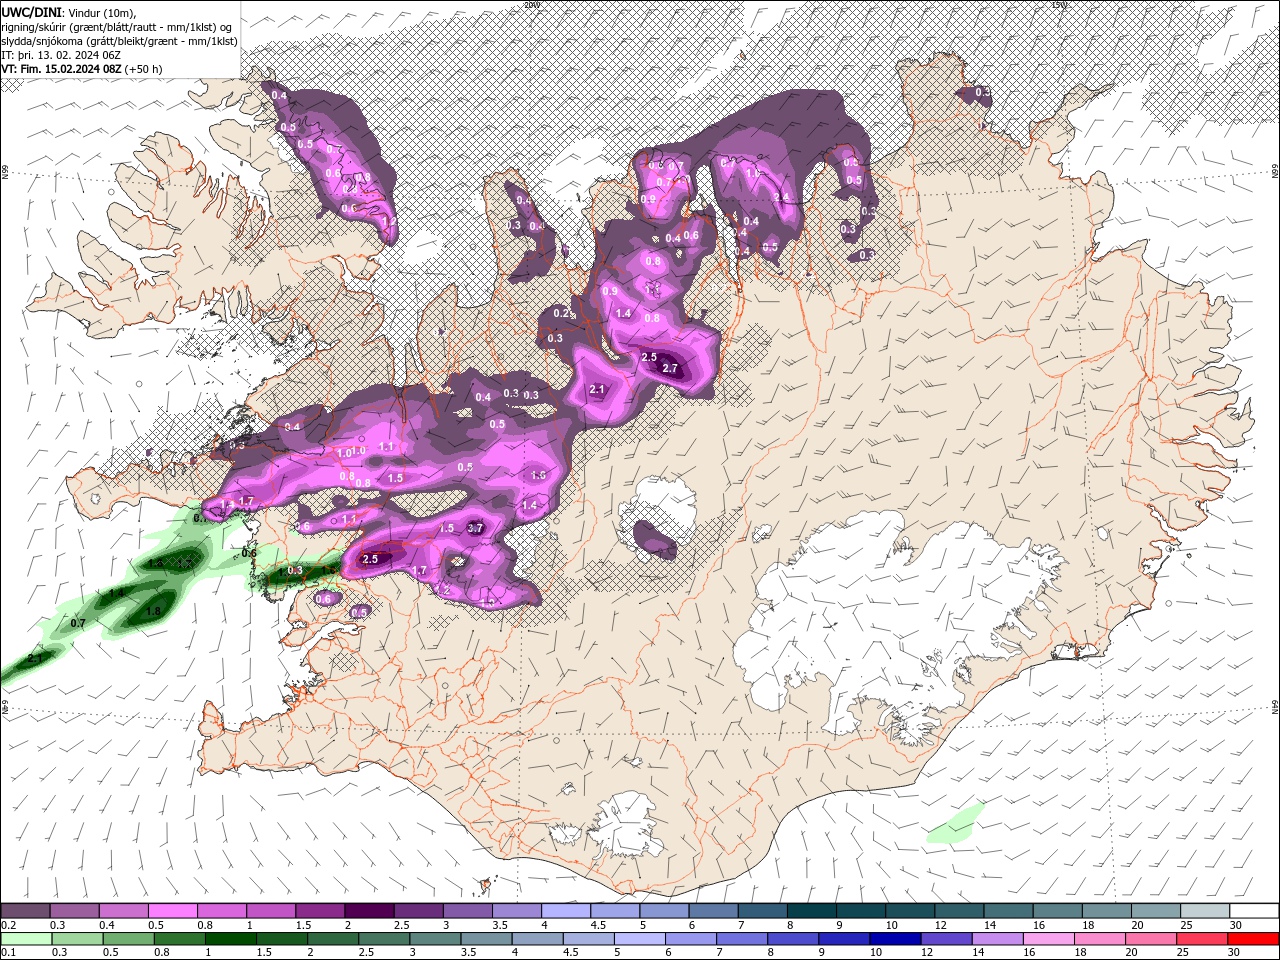Pick the palest green rain swatch starting at 0.1

26,939
